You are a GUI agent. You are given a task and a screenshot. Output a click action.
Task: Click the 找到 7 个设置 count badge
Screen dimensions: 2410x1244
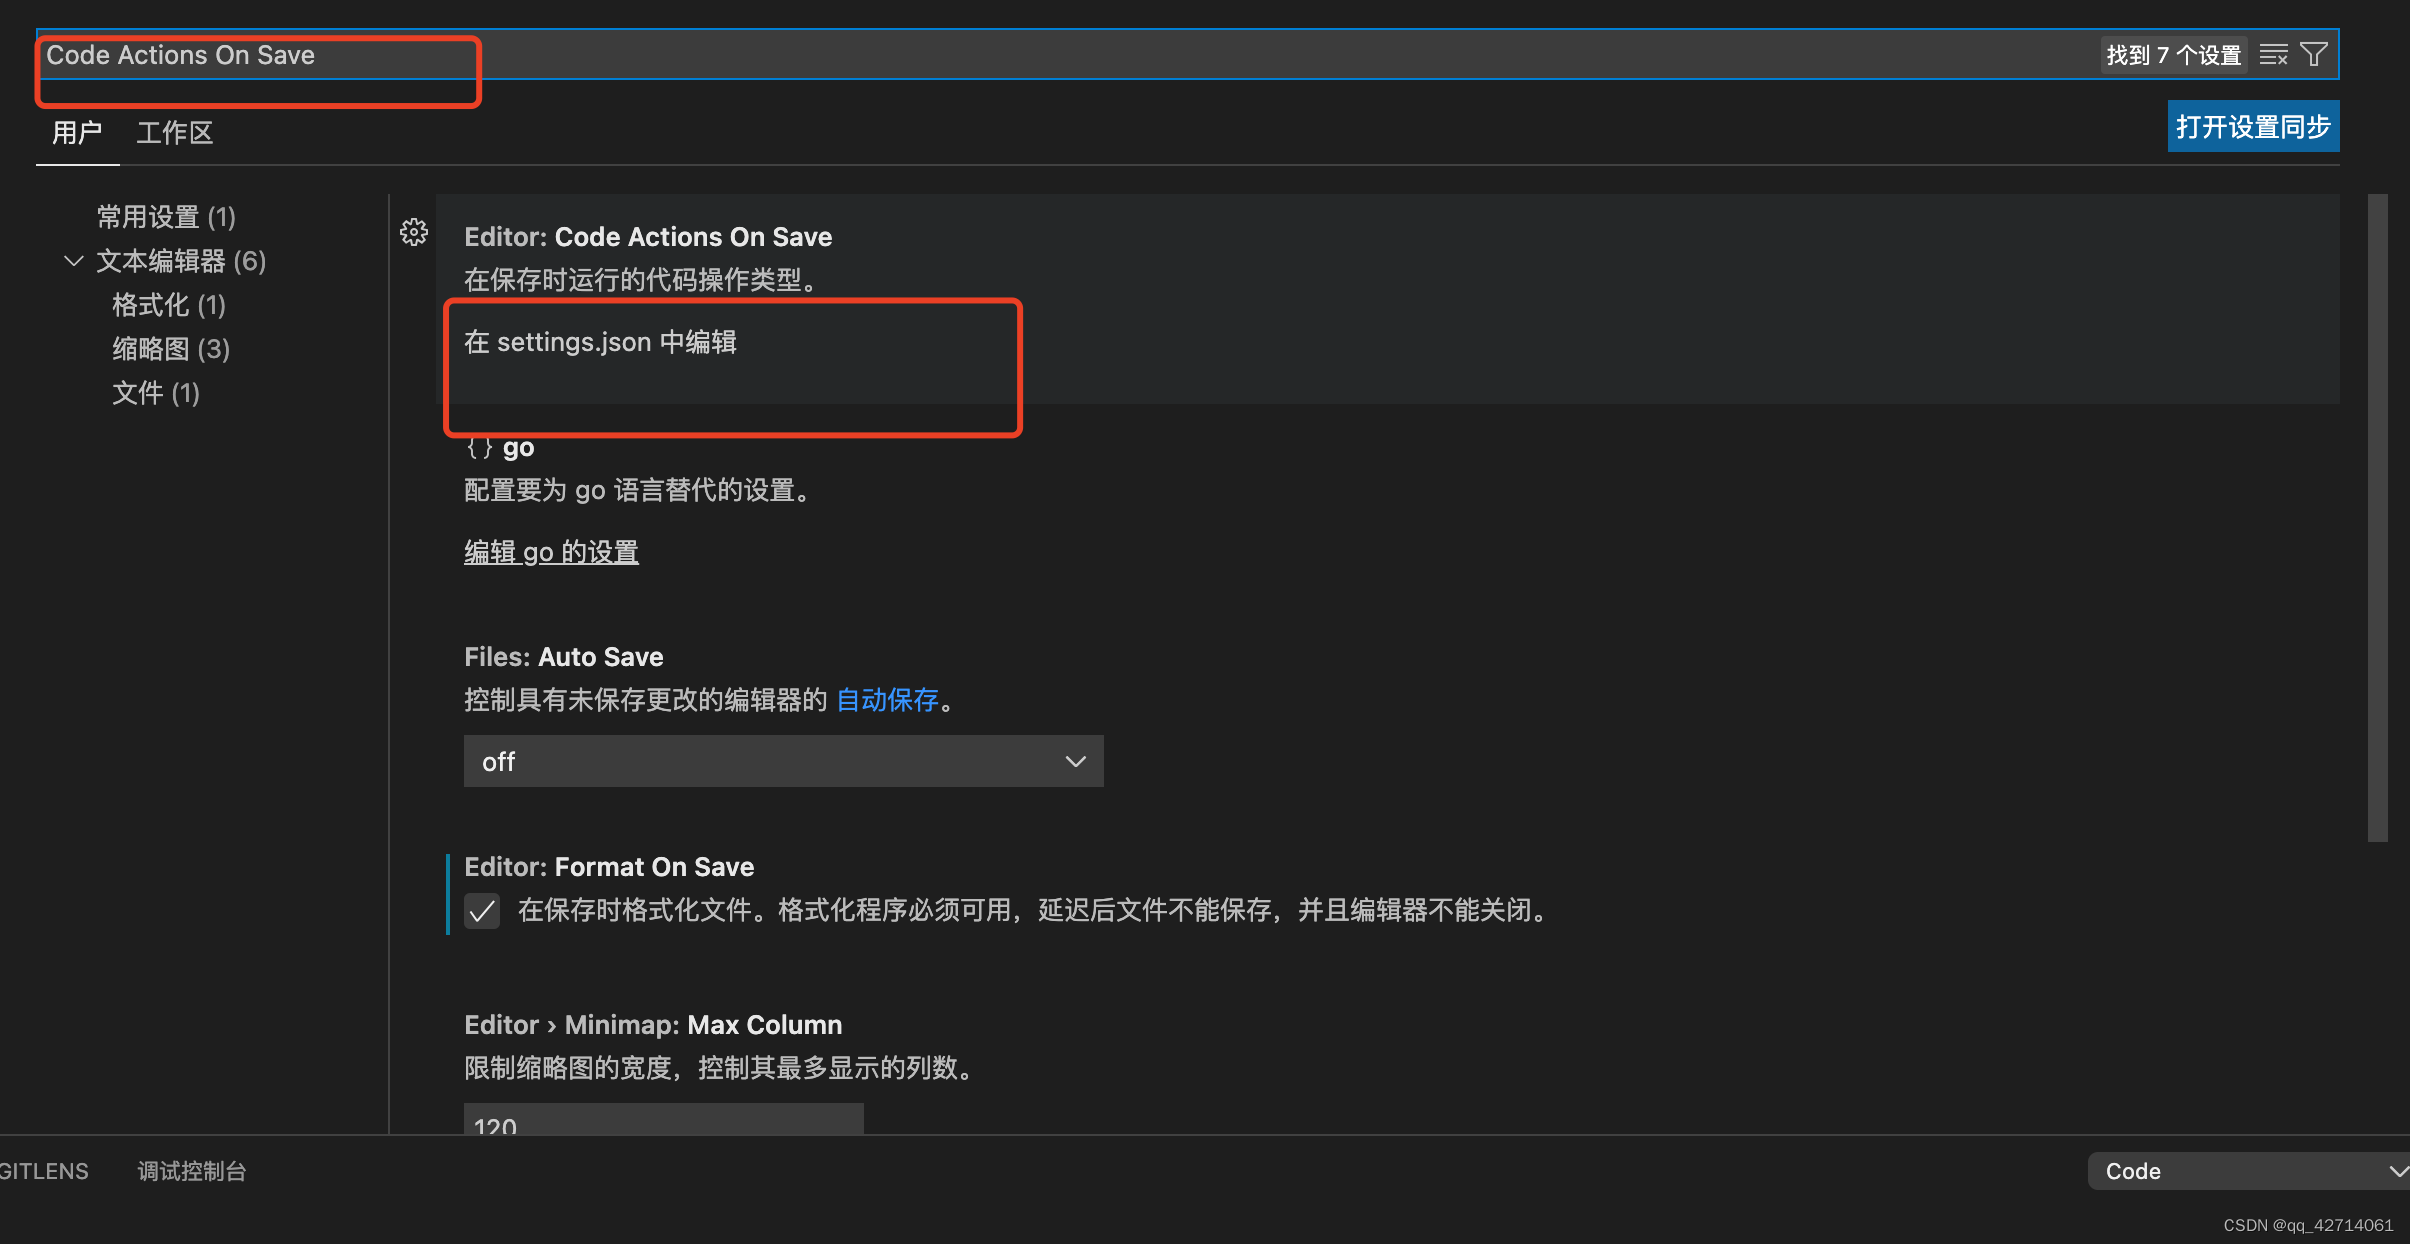point(2173,55)
